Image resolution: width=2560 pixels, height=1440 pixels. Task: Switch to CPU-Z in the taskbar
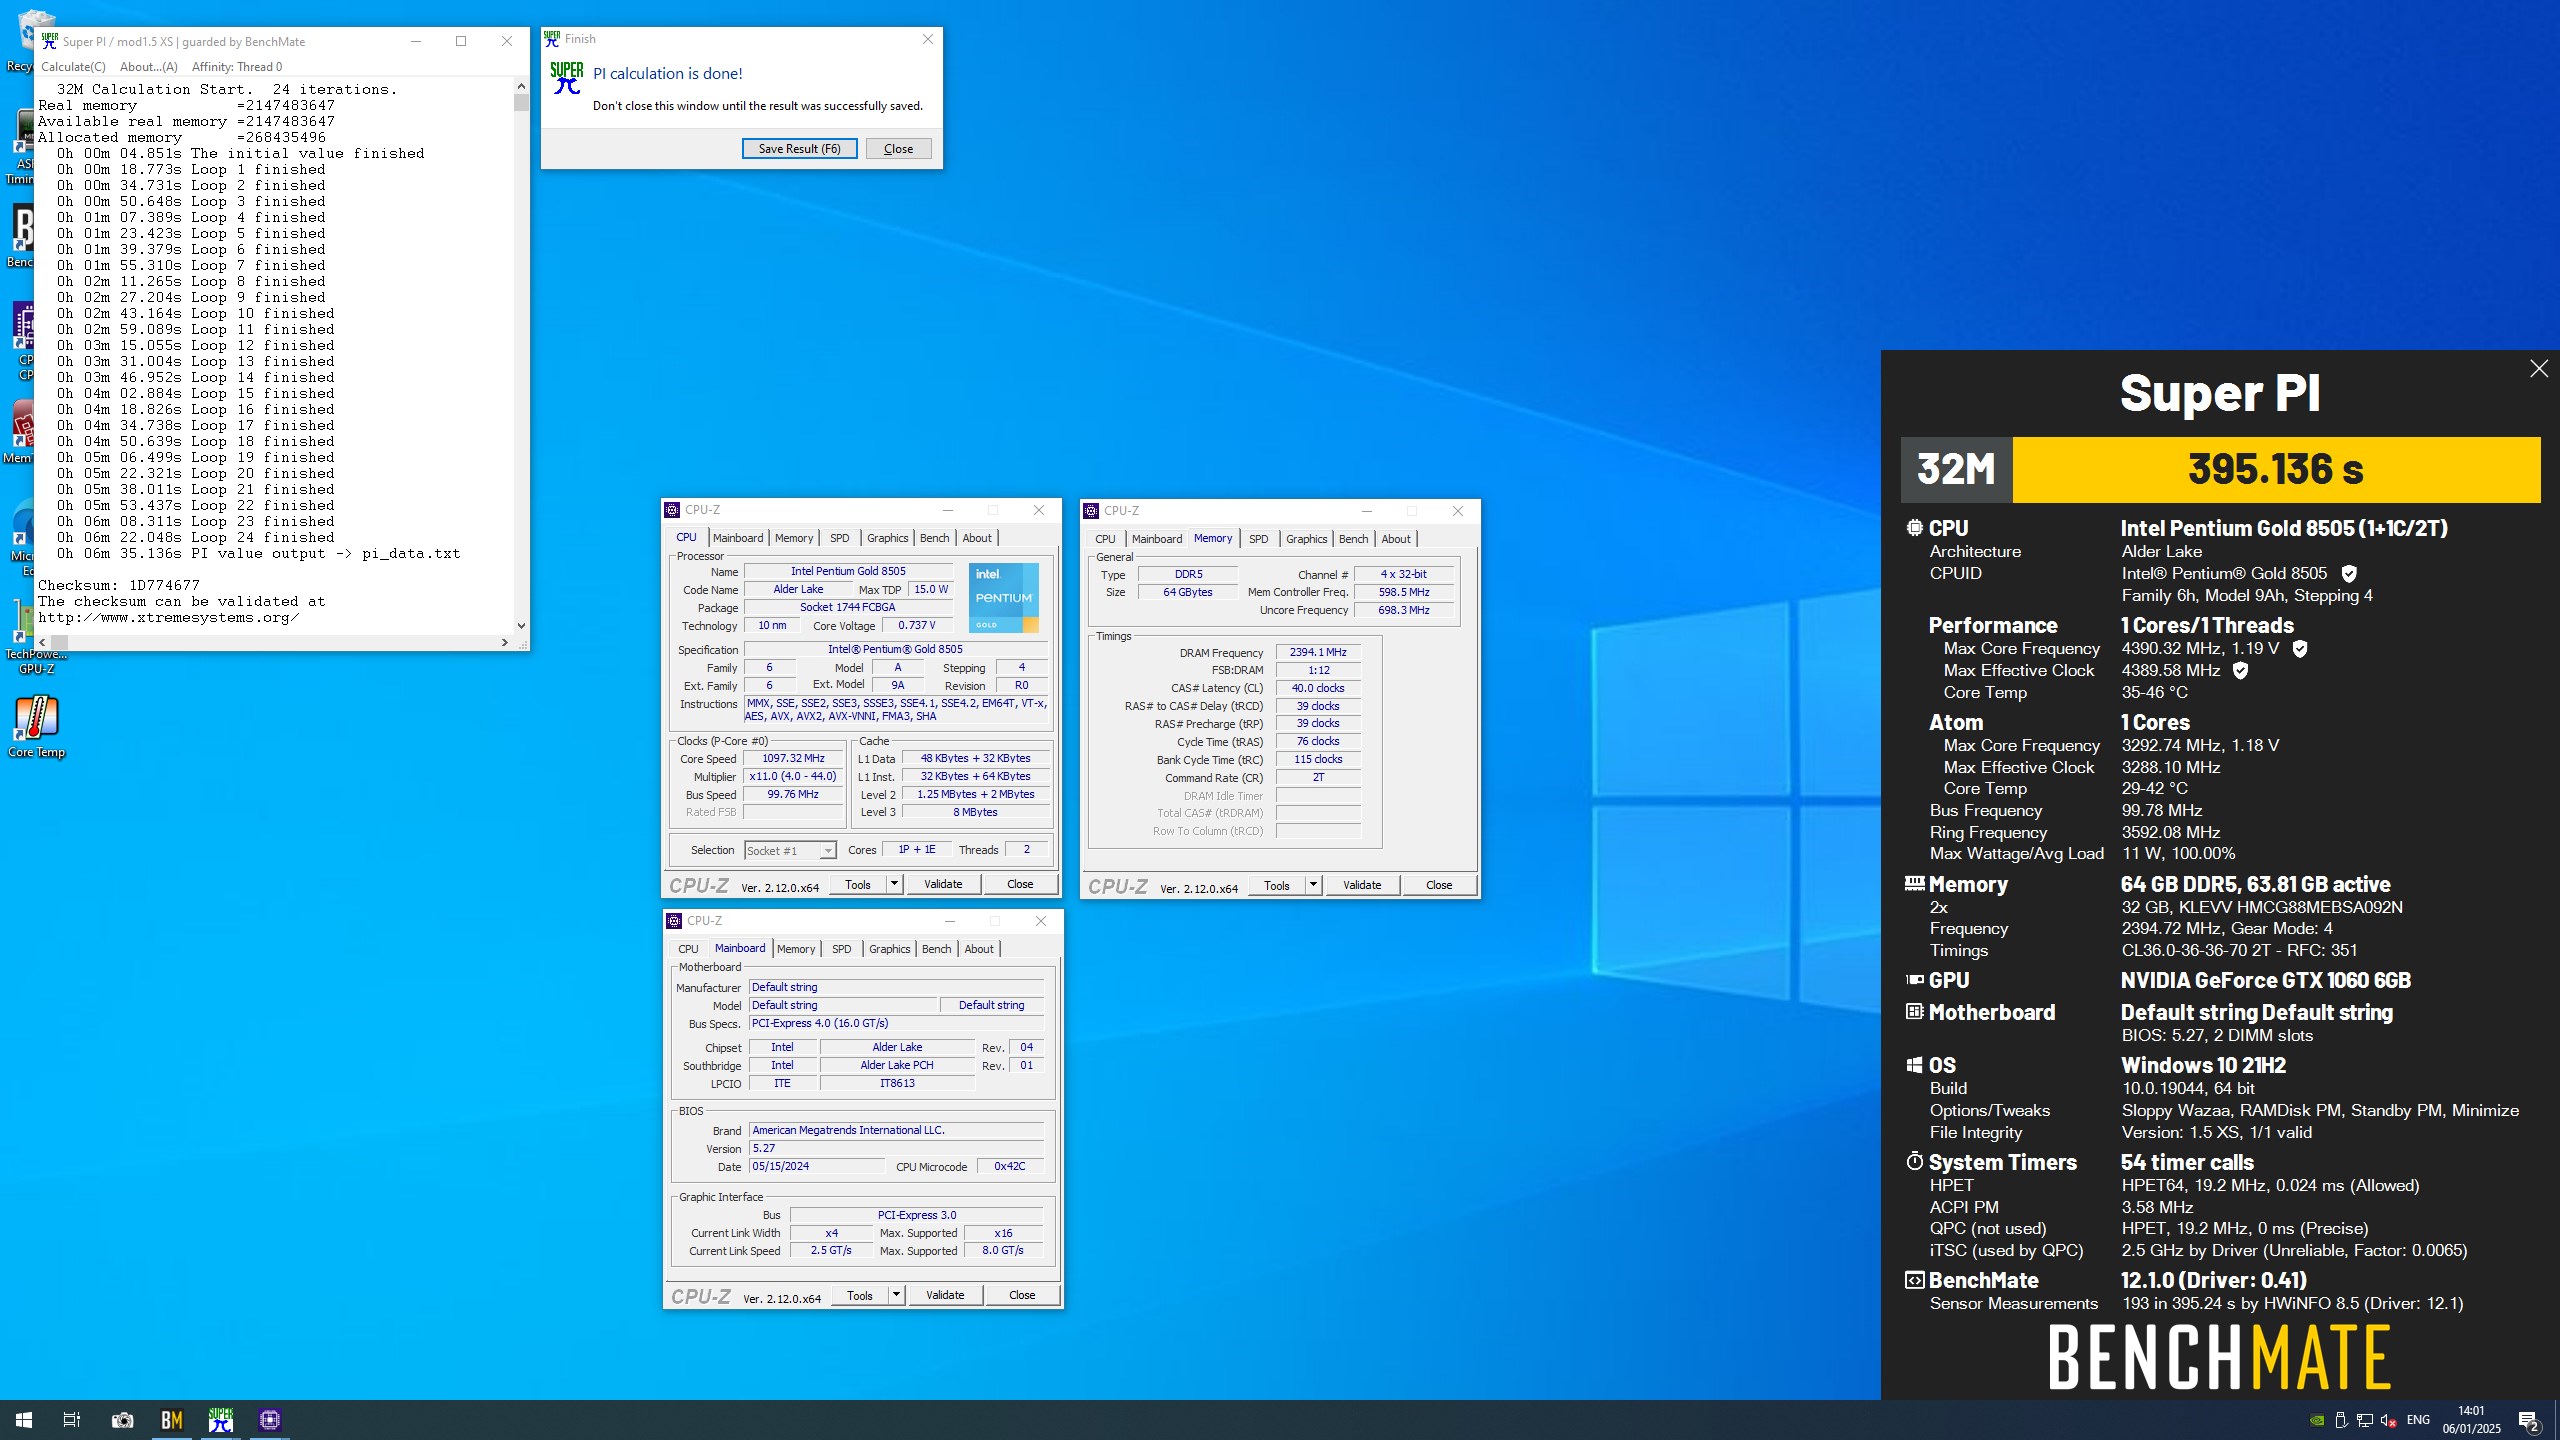tap(270, 1419)
